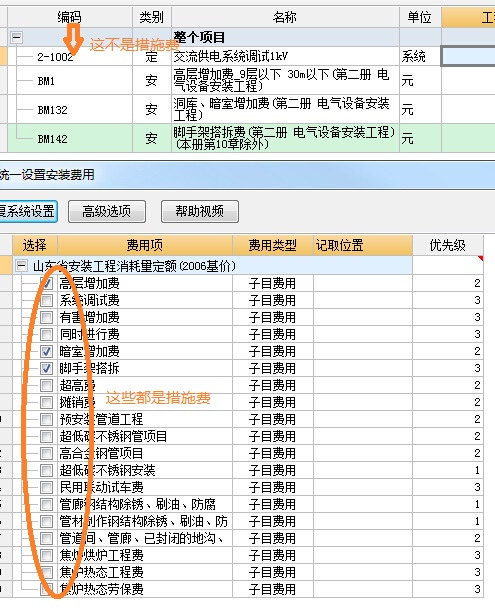Uncheck the 脚手架搭拆 checkbox
The width and height of the screenshot is (495, 614).
tap(47, 368)
